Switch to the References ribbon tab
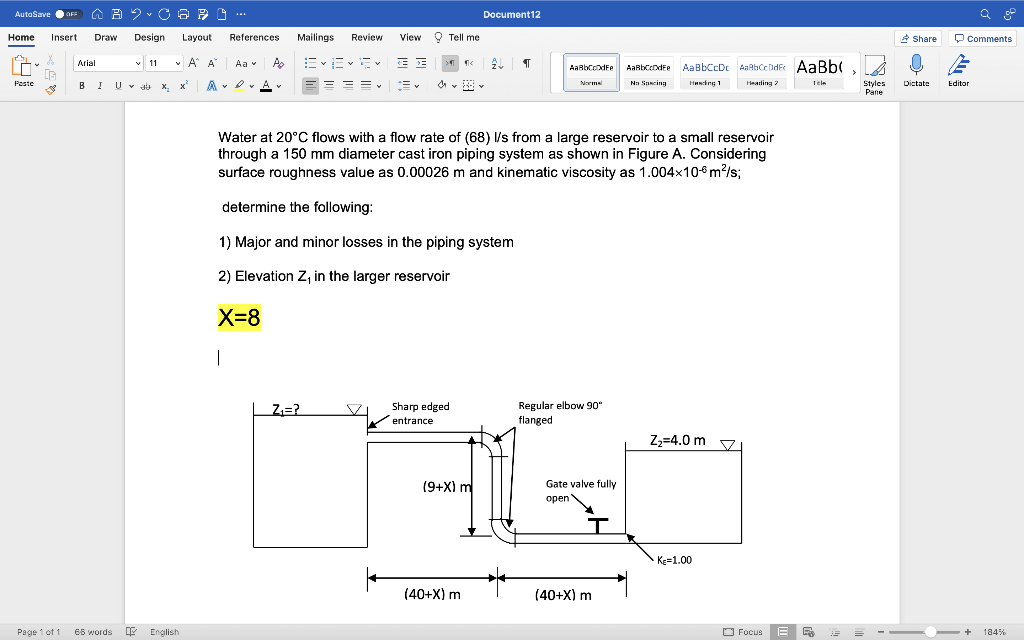1024x640 pixels. [x=254, y=37]
